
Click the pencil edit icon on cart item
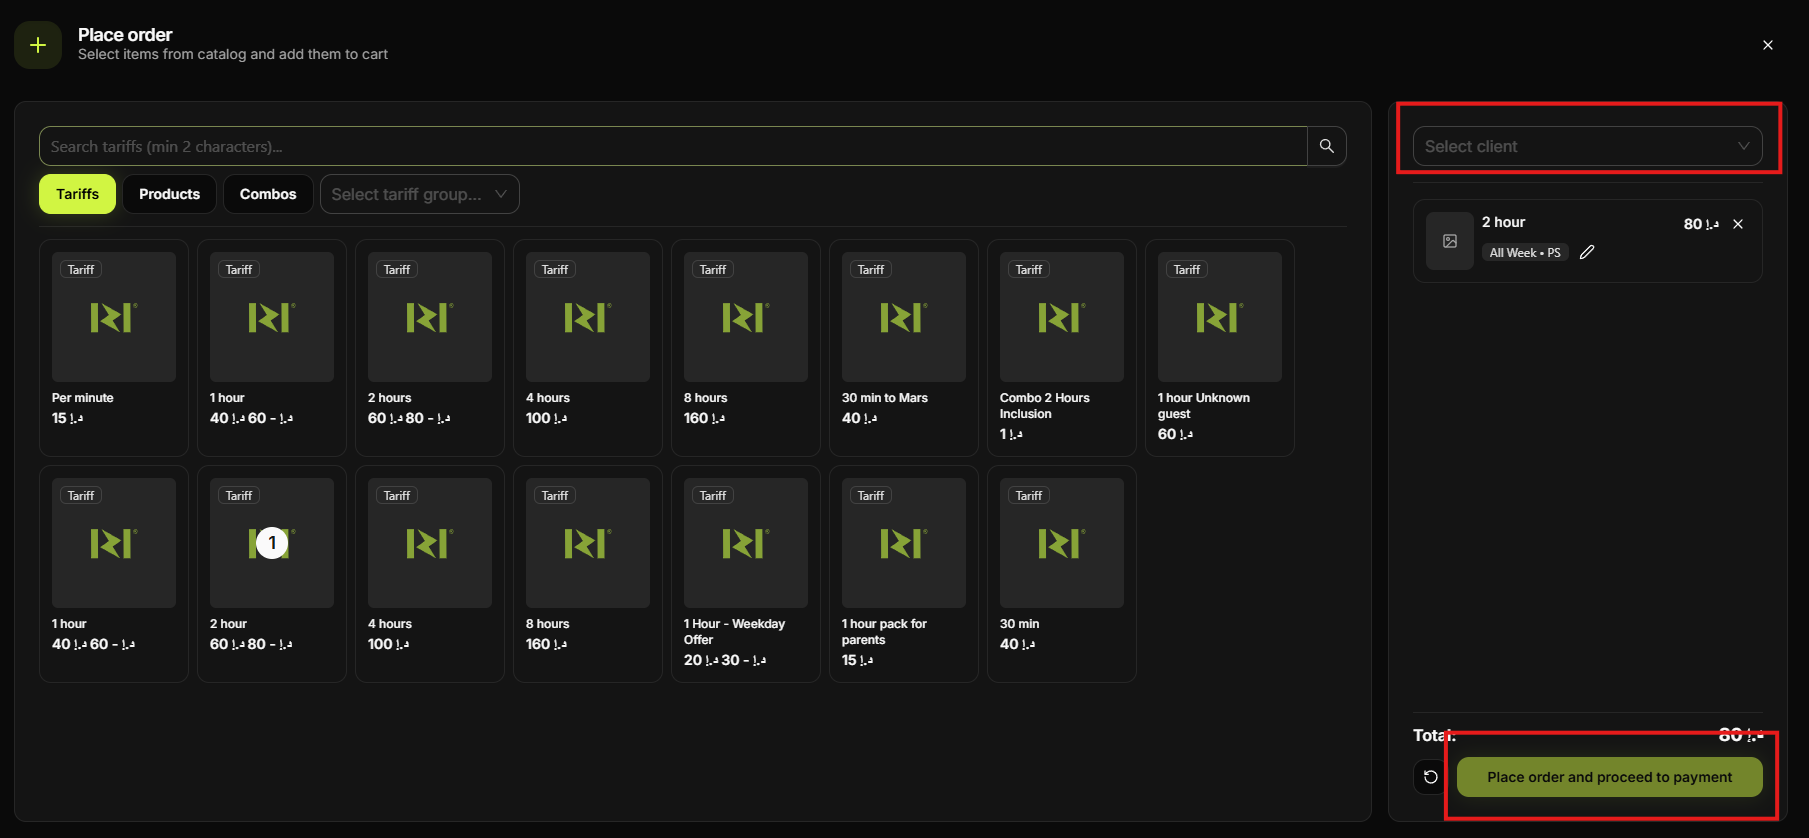(x=1587, y=253)
